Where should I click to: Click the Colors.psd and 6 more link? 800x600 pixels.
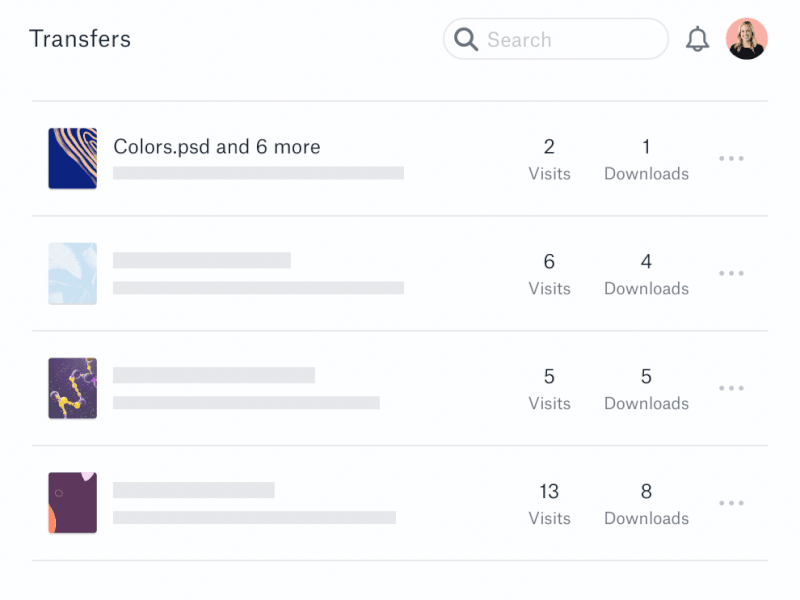pos(216,146)
